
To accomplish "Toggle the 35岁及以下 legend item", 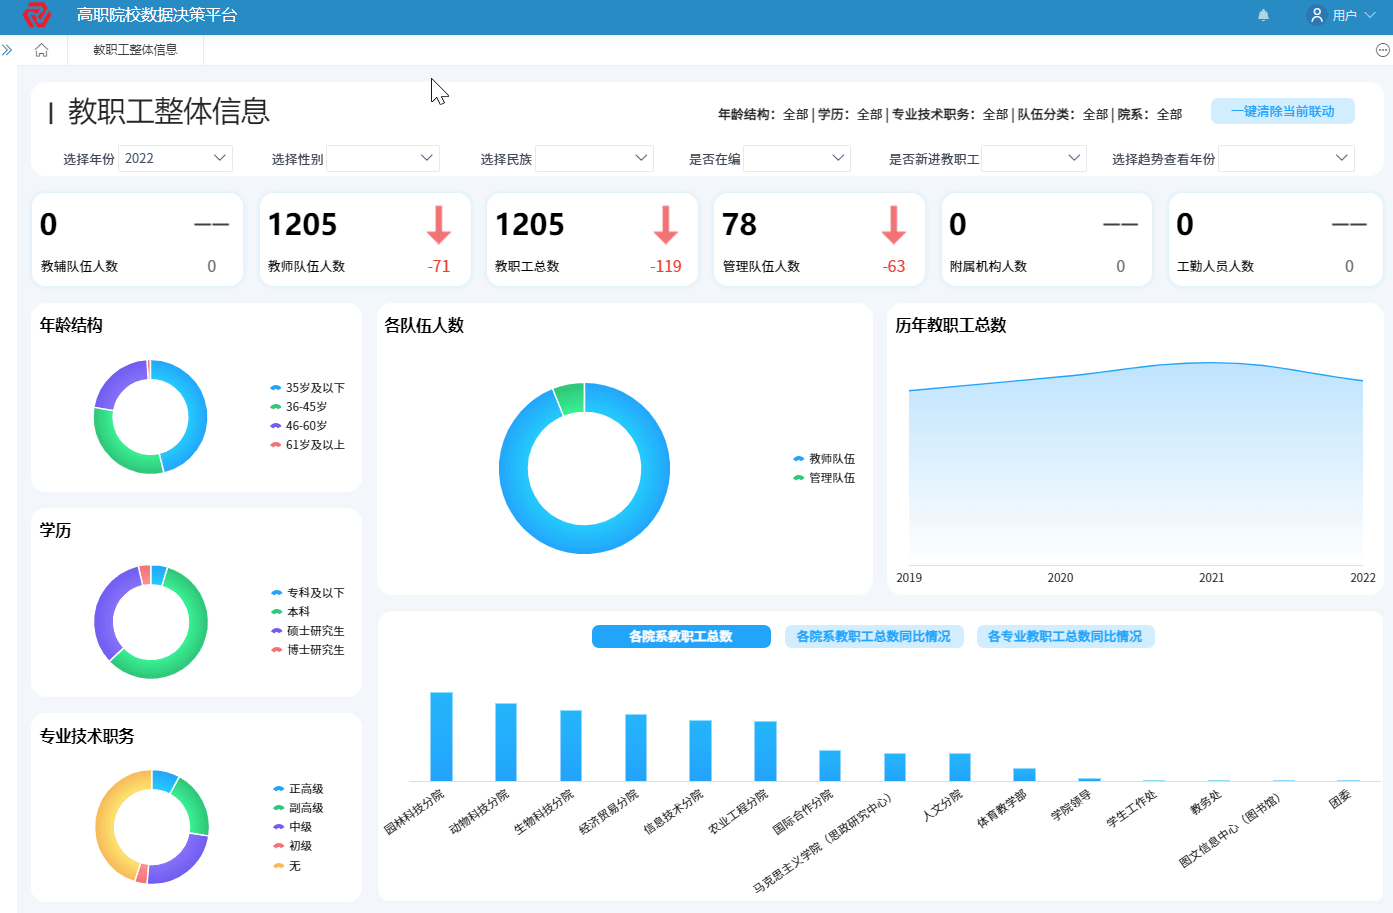I will (x=307, y=388).
